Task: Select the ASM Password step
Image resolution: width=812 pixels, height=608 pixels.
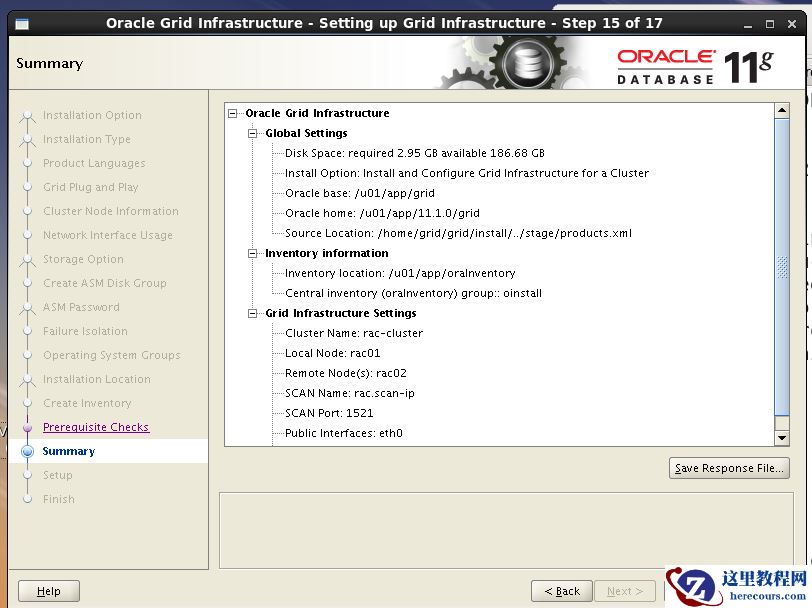Action: (x=81, y=307)
